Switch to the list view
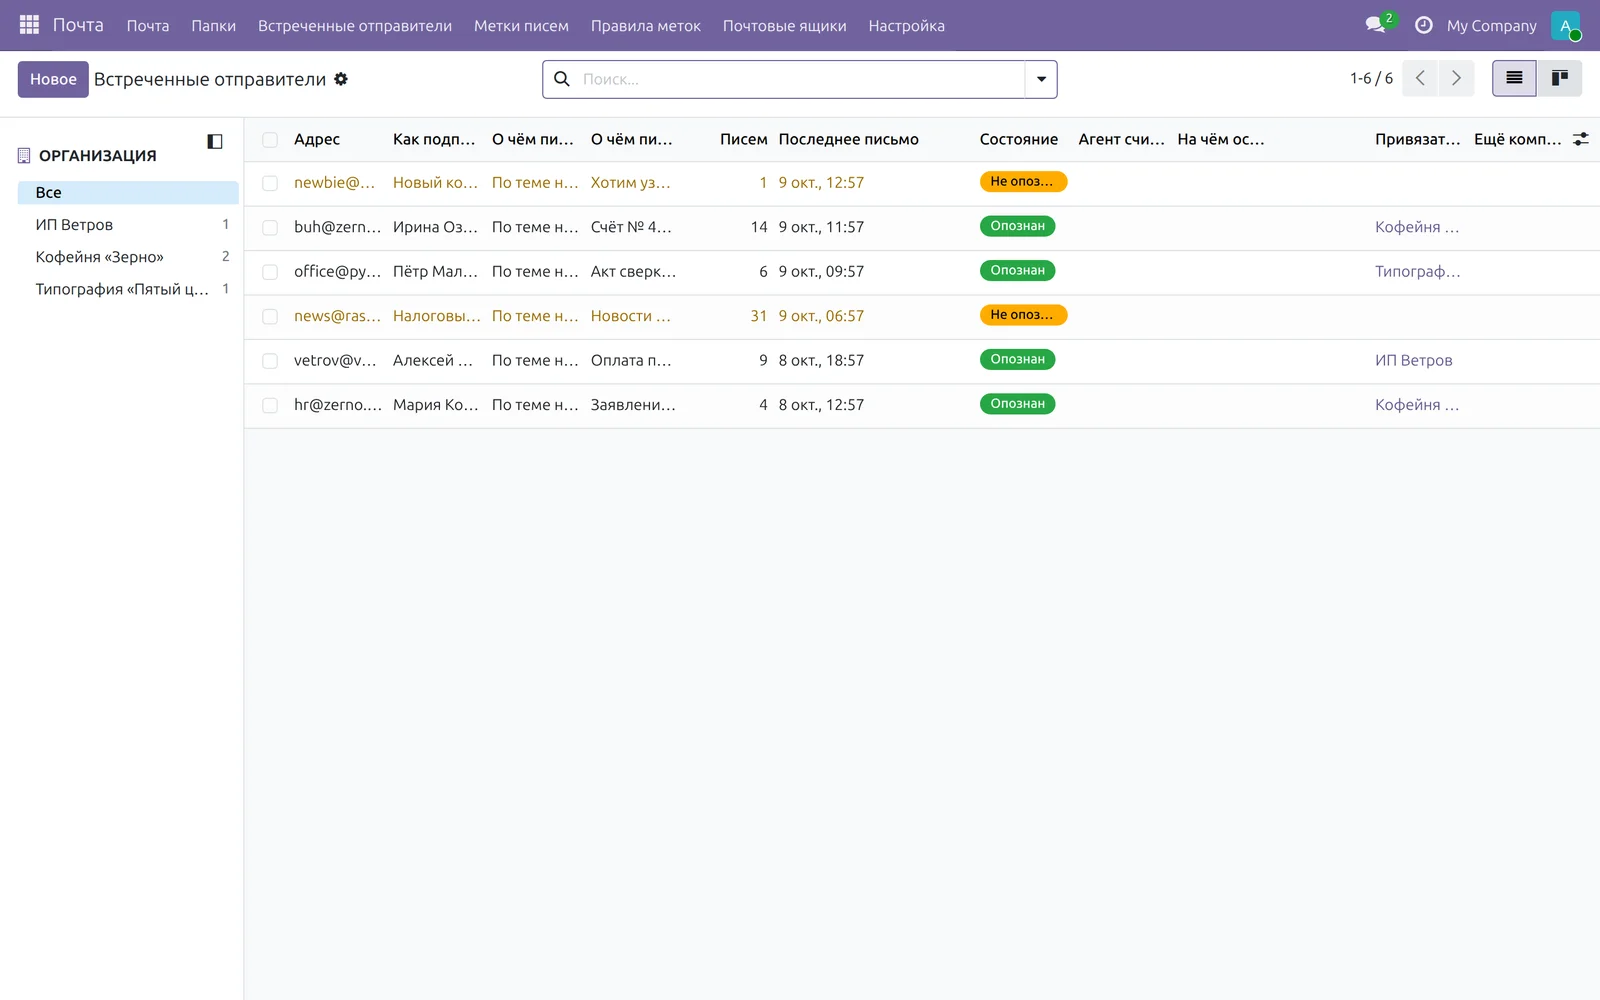This screenshot has width=1600, height=1000. pos(1514,78)
